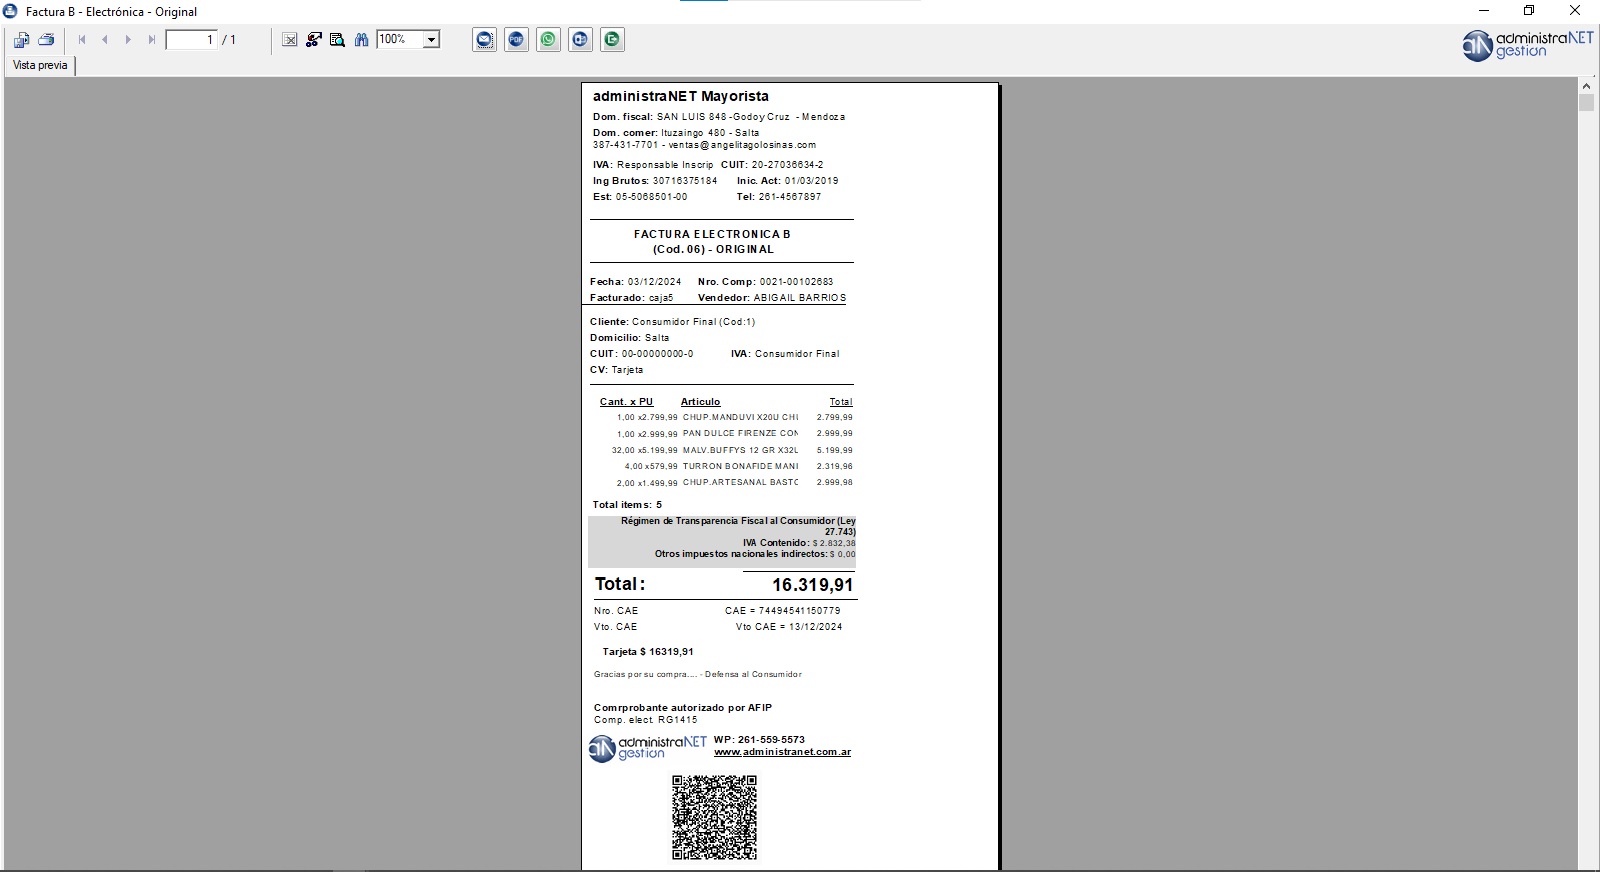Click the CUIT: 20-27036634-2 text

coord(772,165)
